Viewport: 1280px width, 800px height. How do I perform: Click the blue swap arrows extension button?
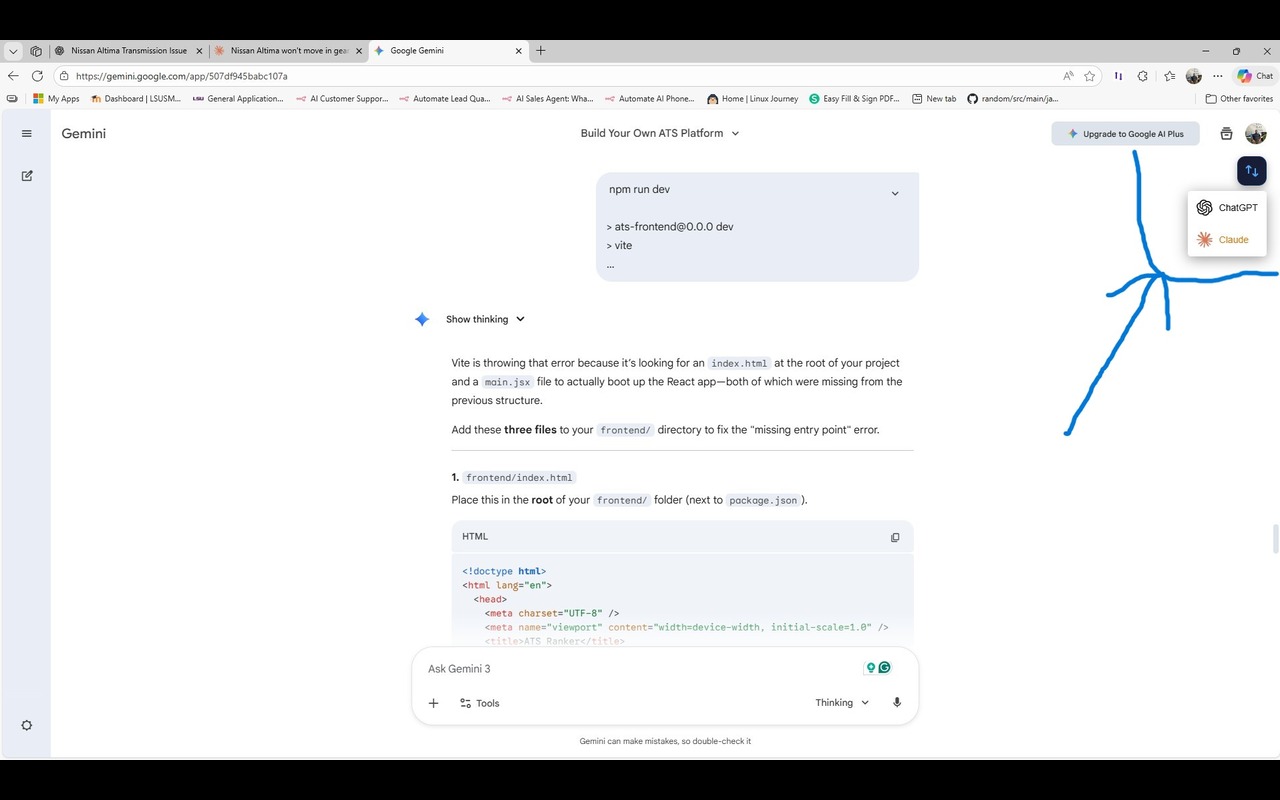tap(1251, 171)
